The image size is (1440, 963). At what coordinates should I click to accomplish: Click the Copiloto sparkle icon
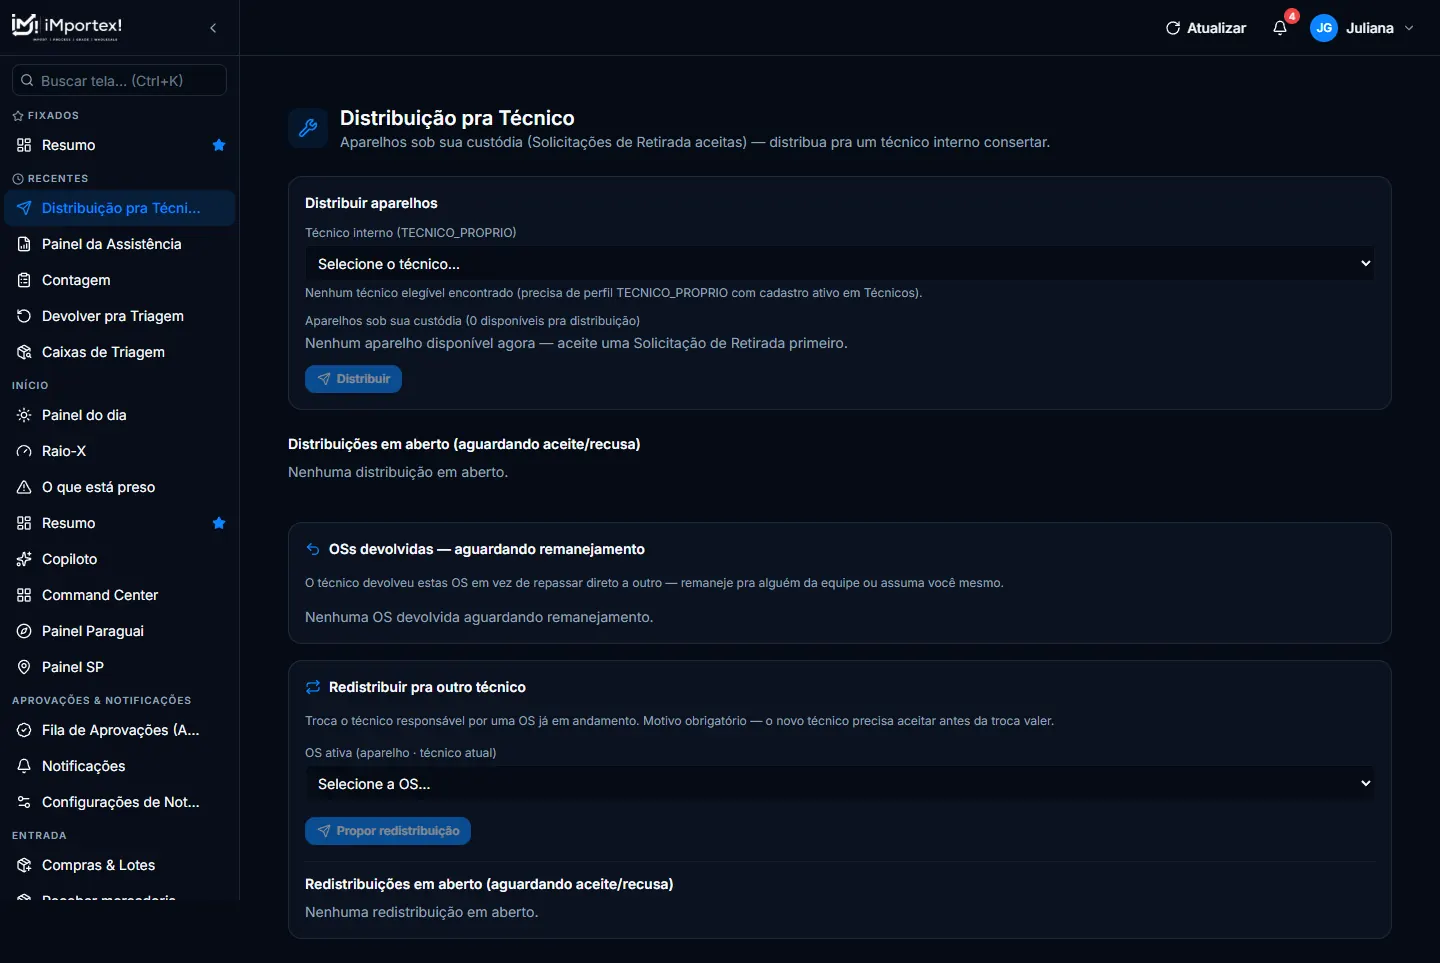tap(24, 559)
